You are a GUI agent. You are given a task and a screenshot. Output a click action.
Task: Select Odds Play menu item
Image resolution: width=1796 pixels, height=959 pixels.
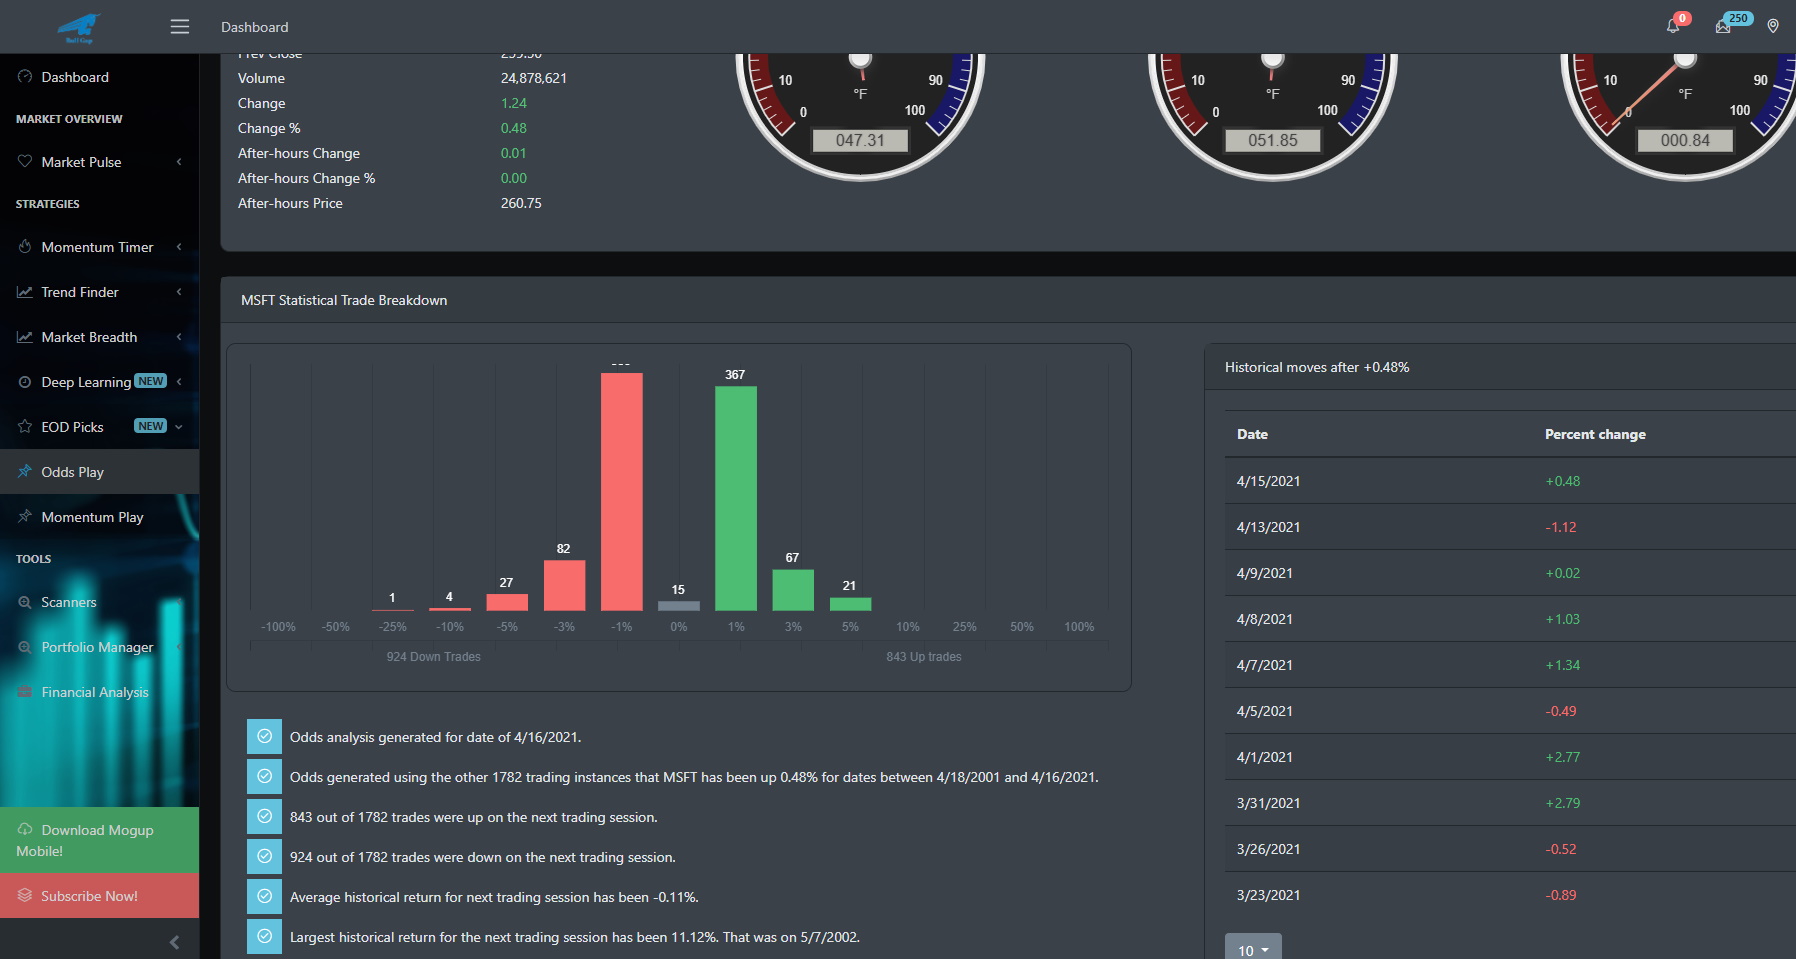99,472
